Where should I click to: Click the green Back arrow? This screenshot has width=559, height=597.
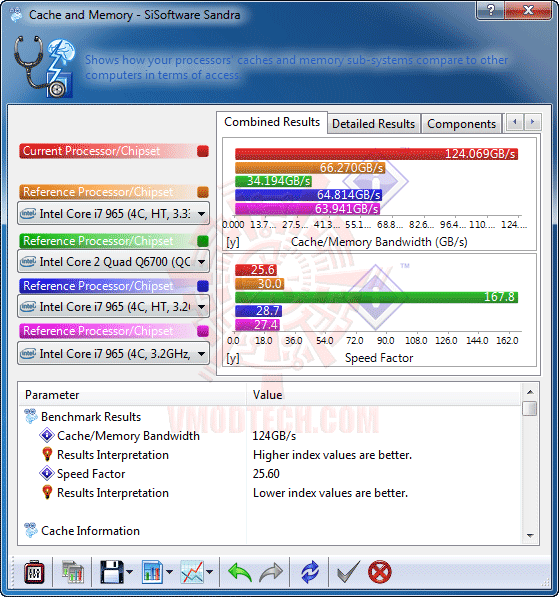pyautogui.click(x=240, y=572)
